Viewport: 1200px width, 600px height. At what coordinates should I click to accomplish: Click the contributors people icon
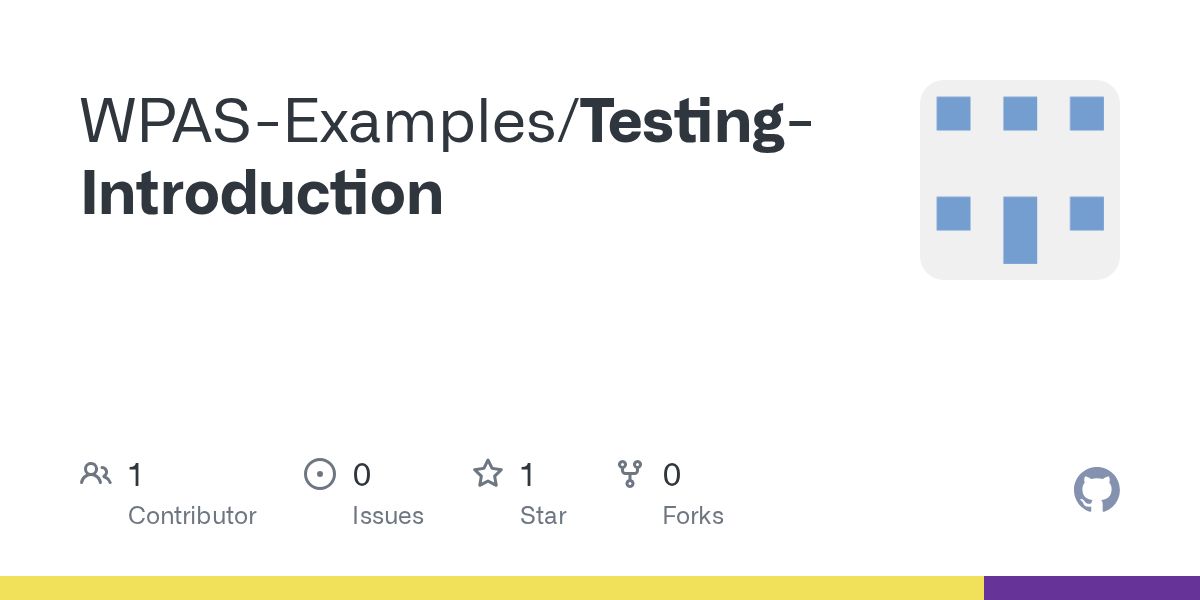click(x=95, y=474)
